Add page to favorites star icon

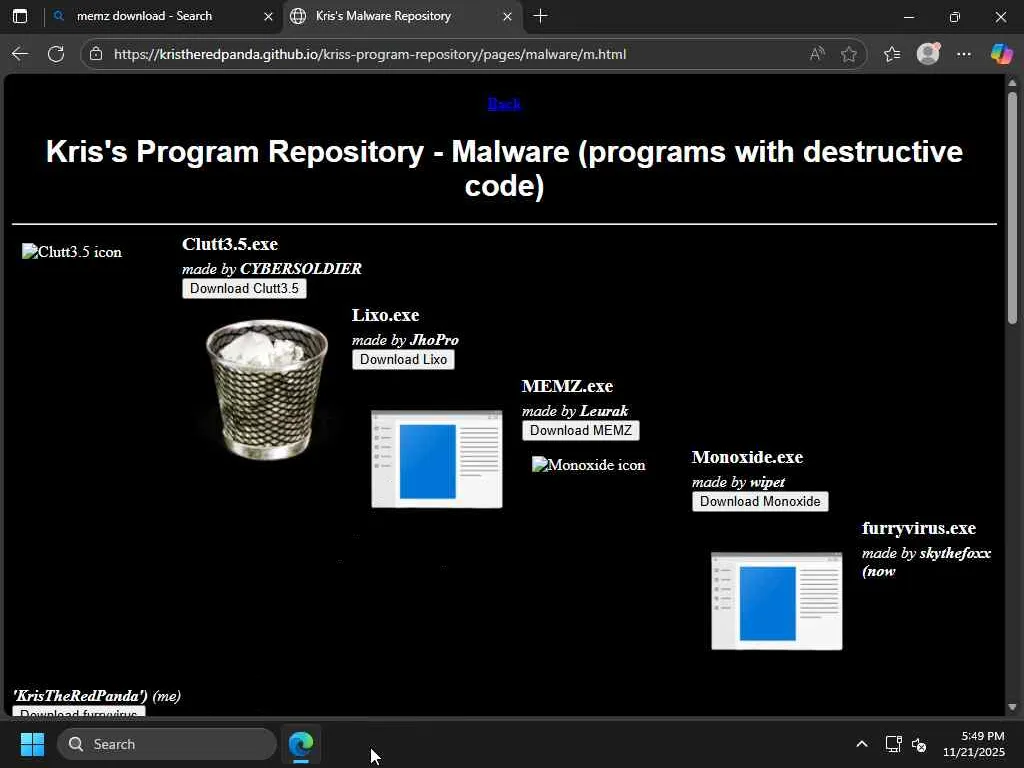(x=848, y=54)
